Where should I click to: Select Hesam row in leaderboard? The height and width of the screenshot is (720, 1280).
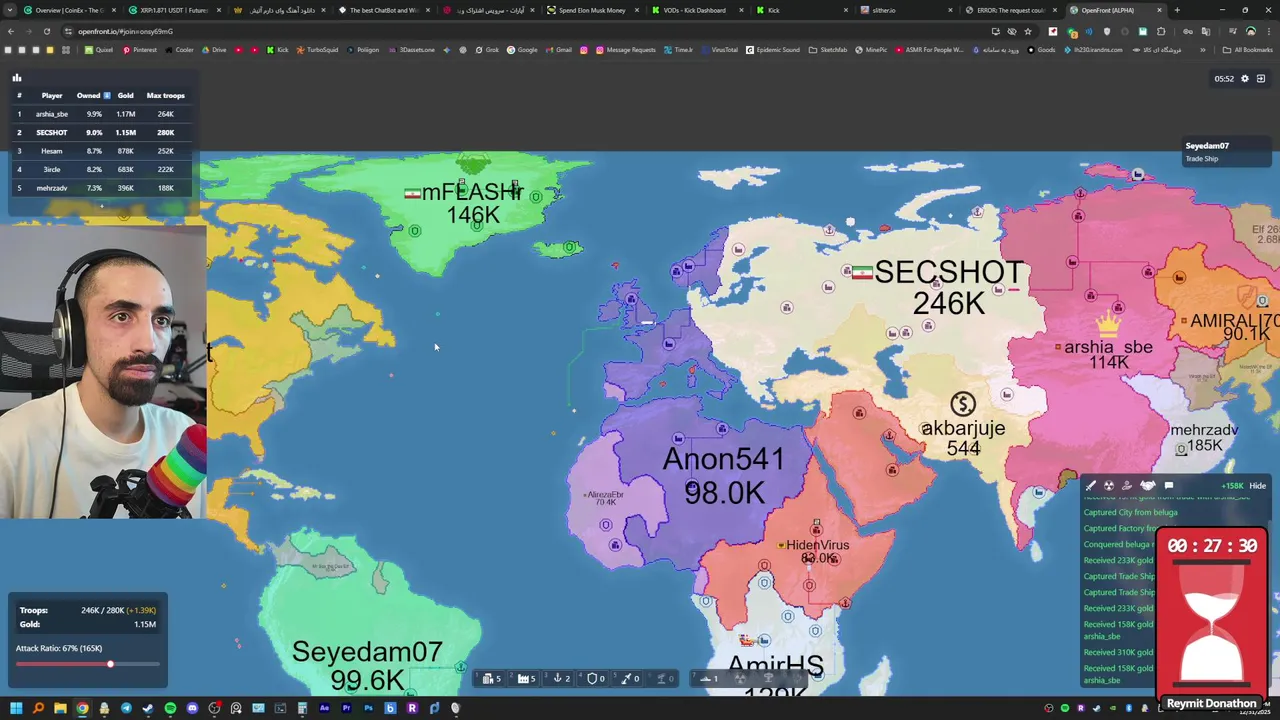(100, 151)
